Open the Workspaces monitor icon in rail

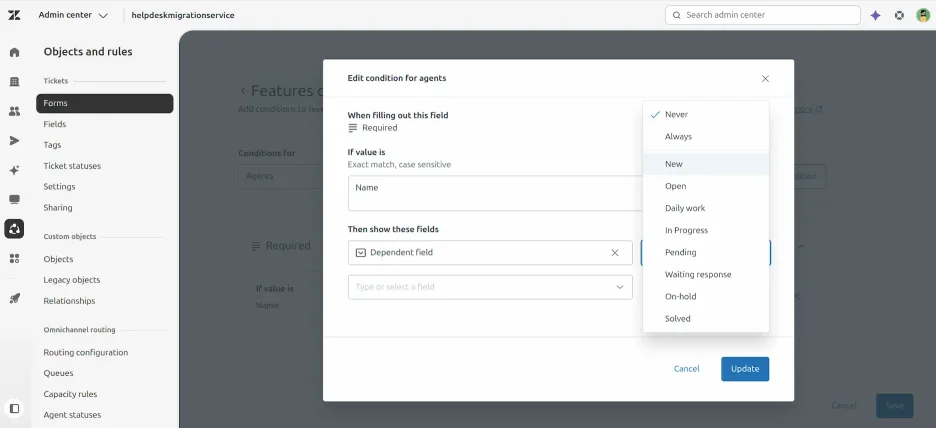click(14, 199)
